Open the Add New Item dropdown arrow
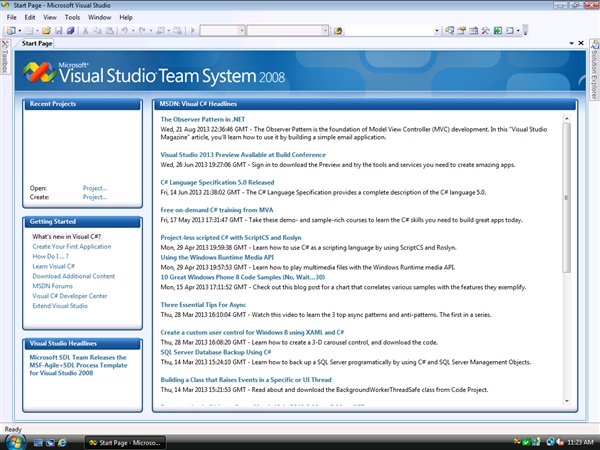600x450 pixels. pyautogui.click(x=37, y=31)
